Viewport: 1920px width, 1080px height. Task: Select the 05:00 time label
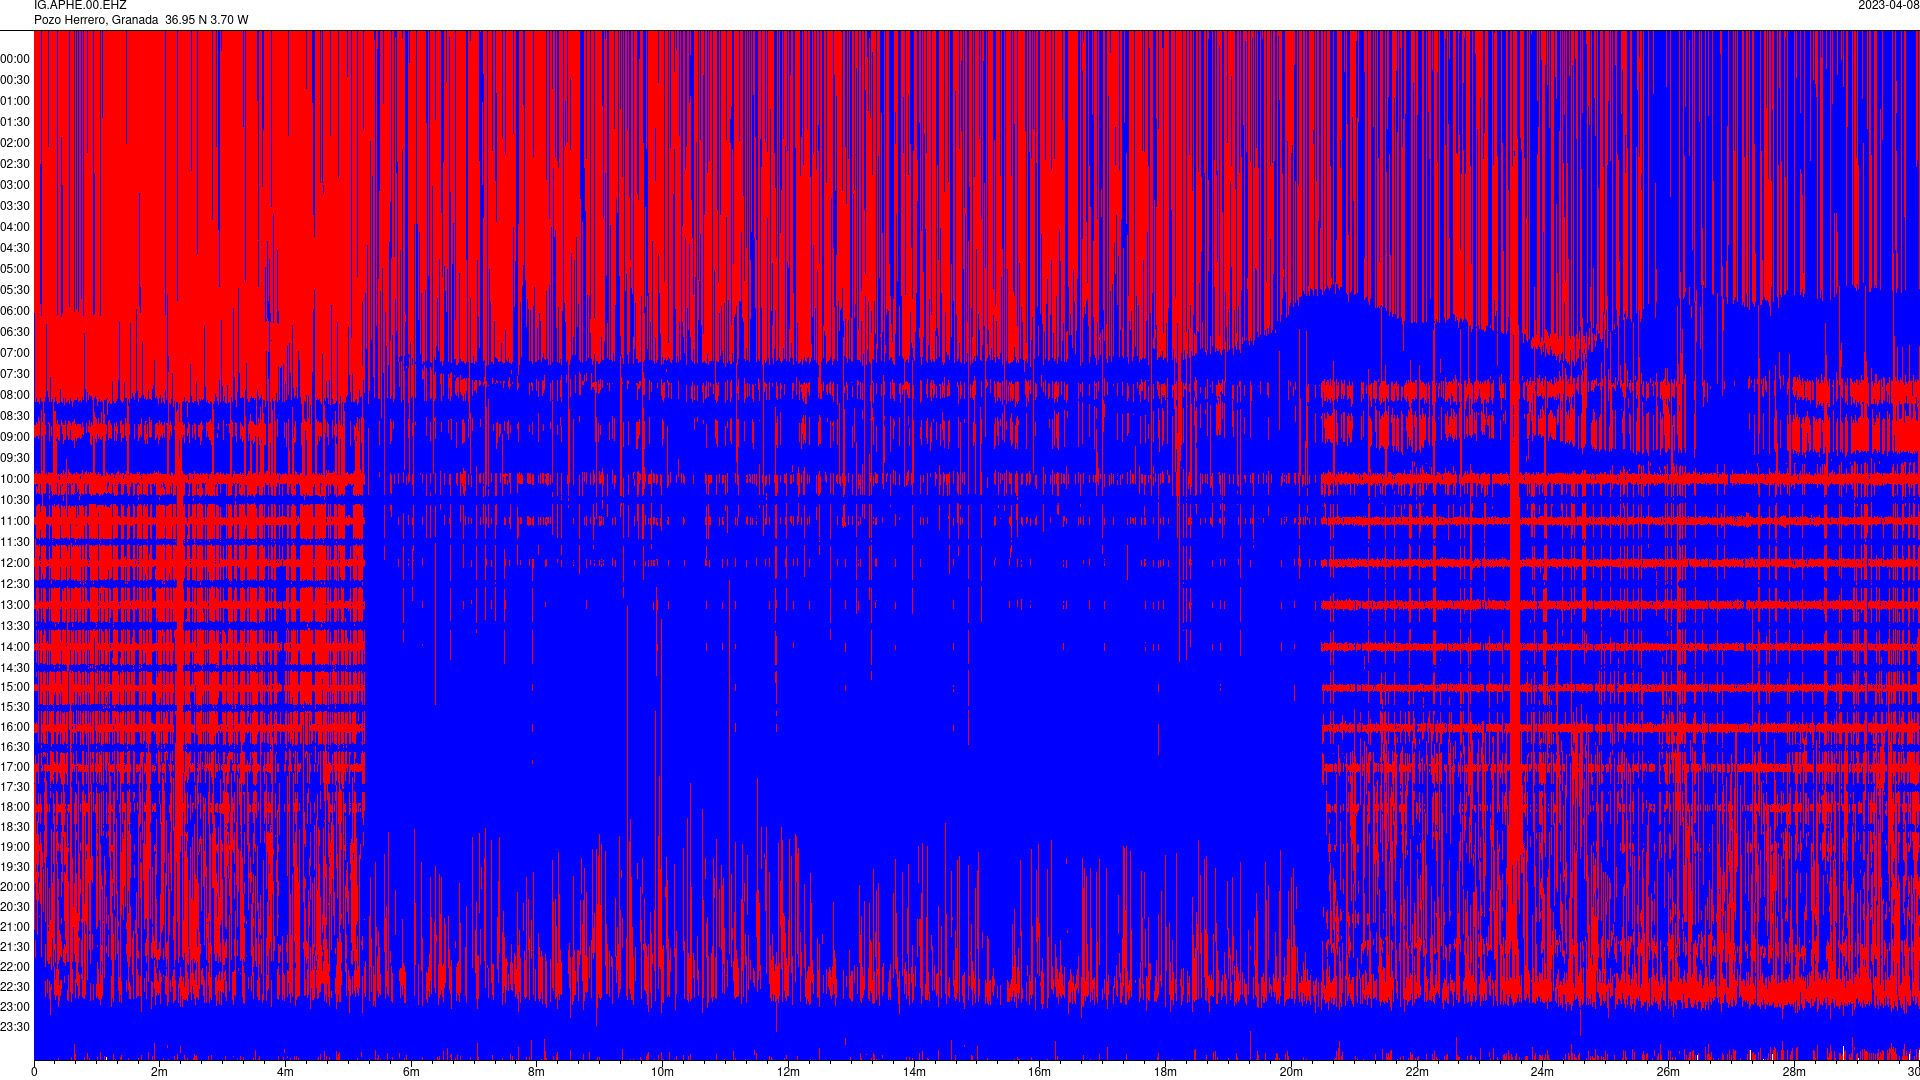pos(15,269)
